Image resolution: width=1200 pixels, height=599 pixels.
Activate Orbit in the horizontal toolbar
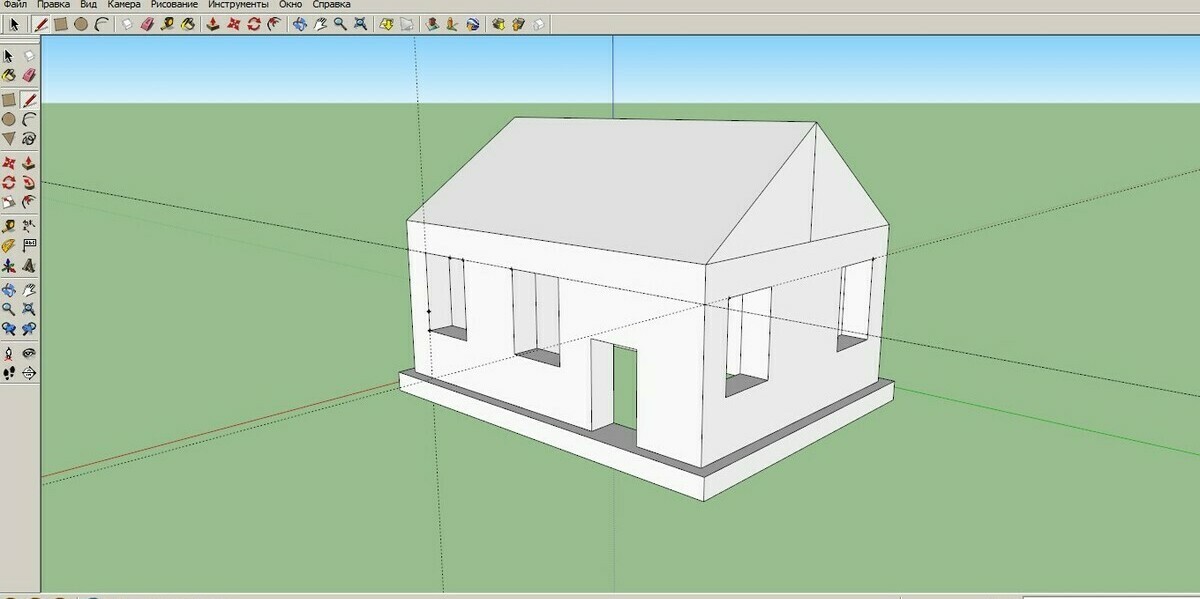[x=299, y=24]
